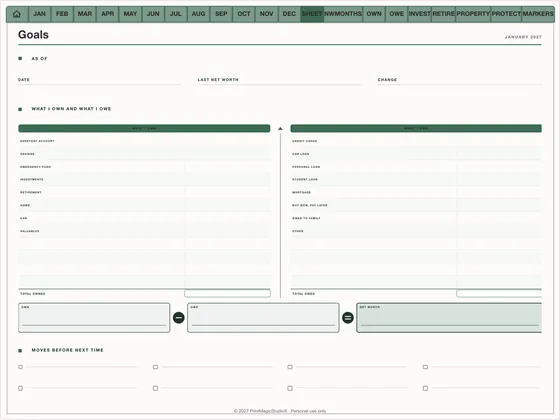Click the Date field under As Of
The width and height of the screenshot is (560, 420).
100,81
